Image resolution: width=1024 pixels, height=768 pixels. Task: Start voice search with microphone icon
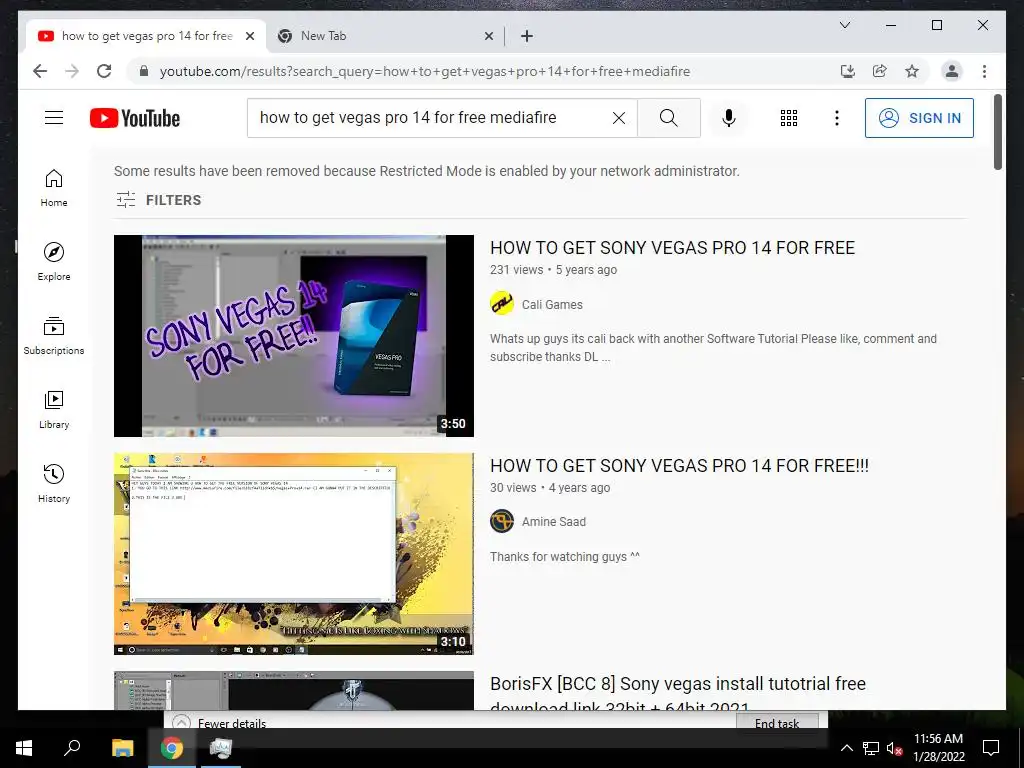[x=729, y=118]
